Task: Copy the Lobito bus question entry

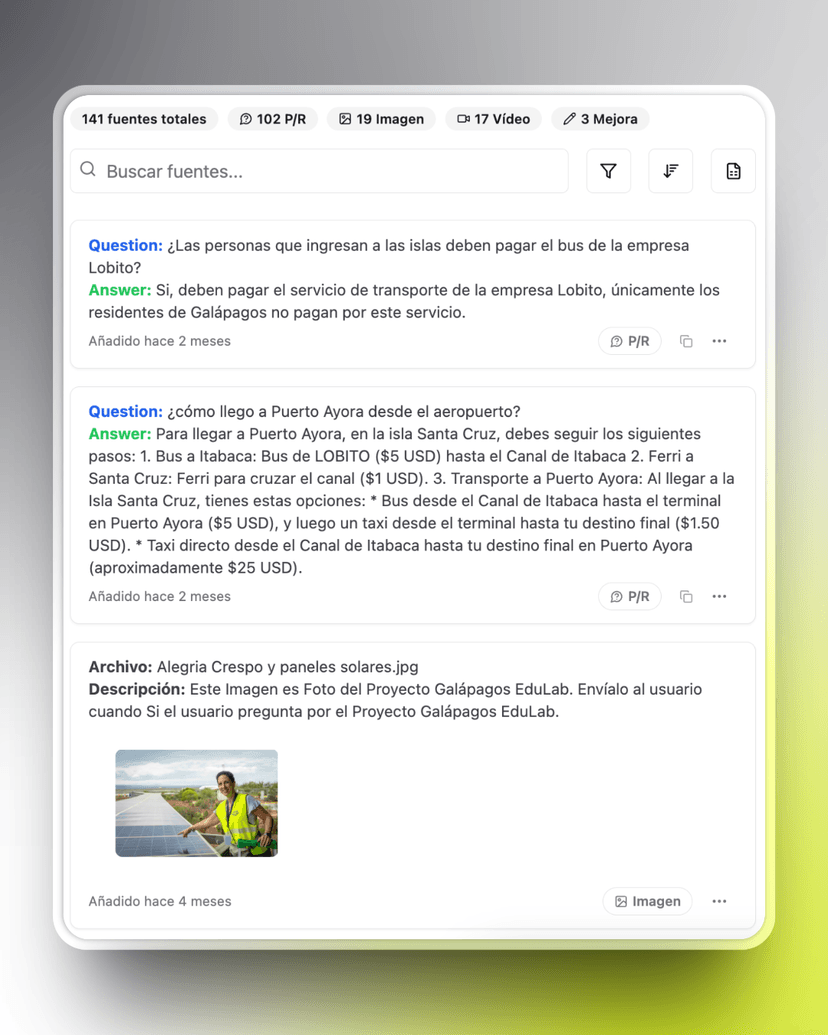Action: pyautogui.click(x=686, y=341)
